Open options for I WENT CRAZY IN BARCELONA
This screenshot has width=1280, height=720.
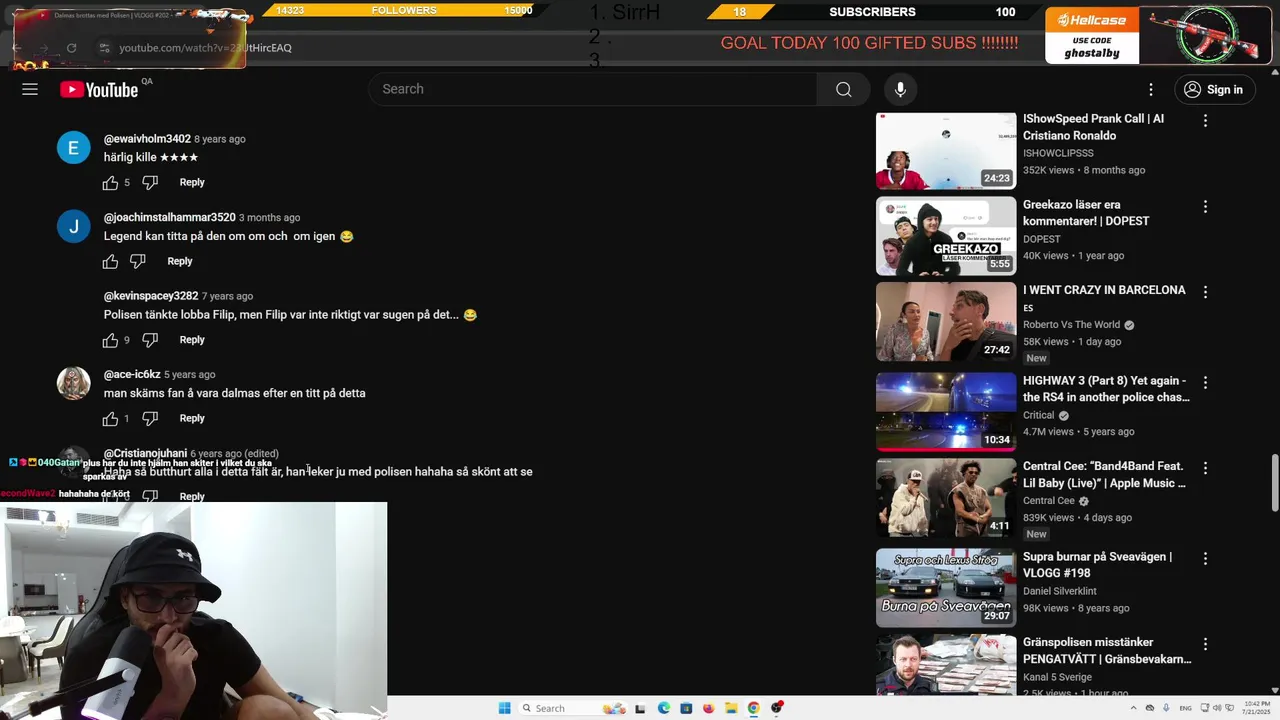[x=1205, y=292]
